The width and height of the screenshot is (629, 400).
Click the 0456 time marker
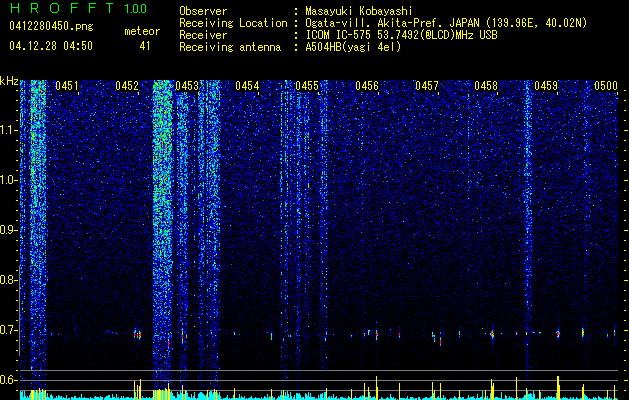click(367, 86)
